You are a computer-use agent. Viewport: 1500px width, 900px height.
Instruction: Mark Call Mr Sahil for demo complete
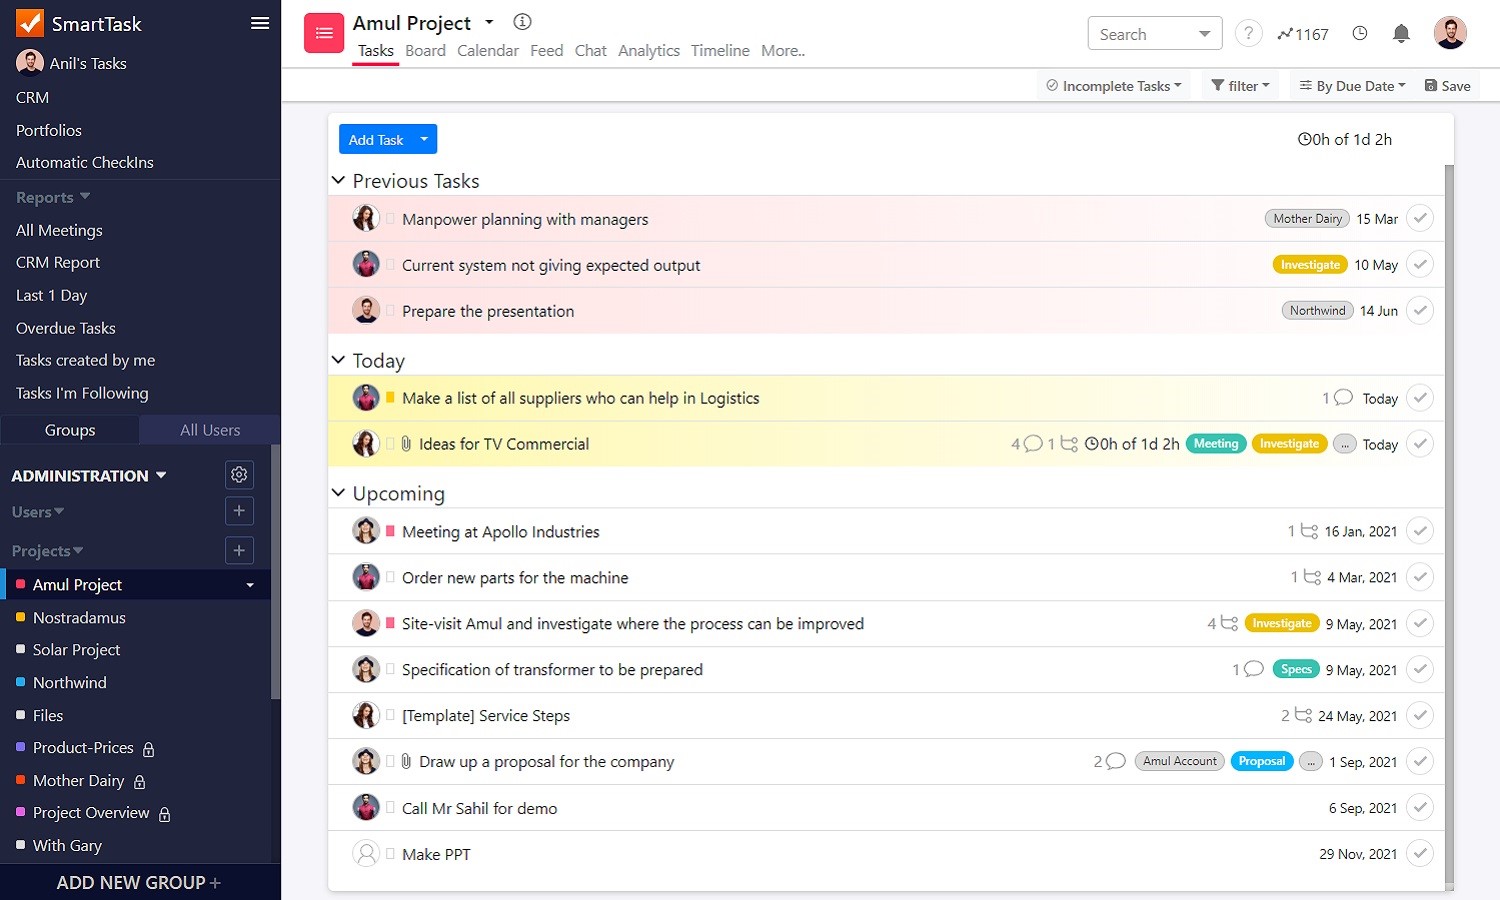[x=1420, y=807]
